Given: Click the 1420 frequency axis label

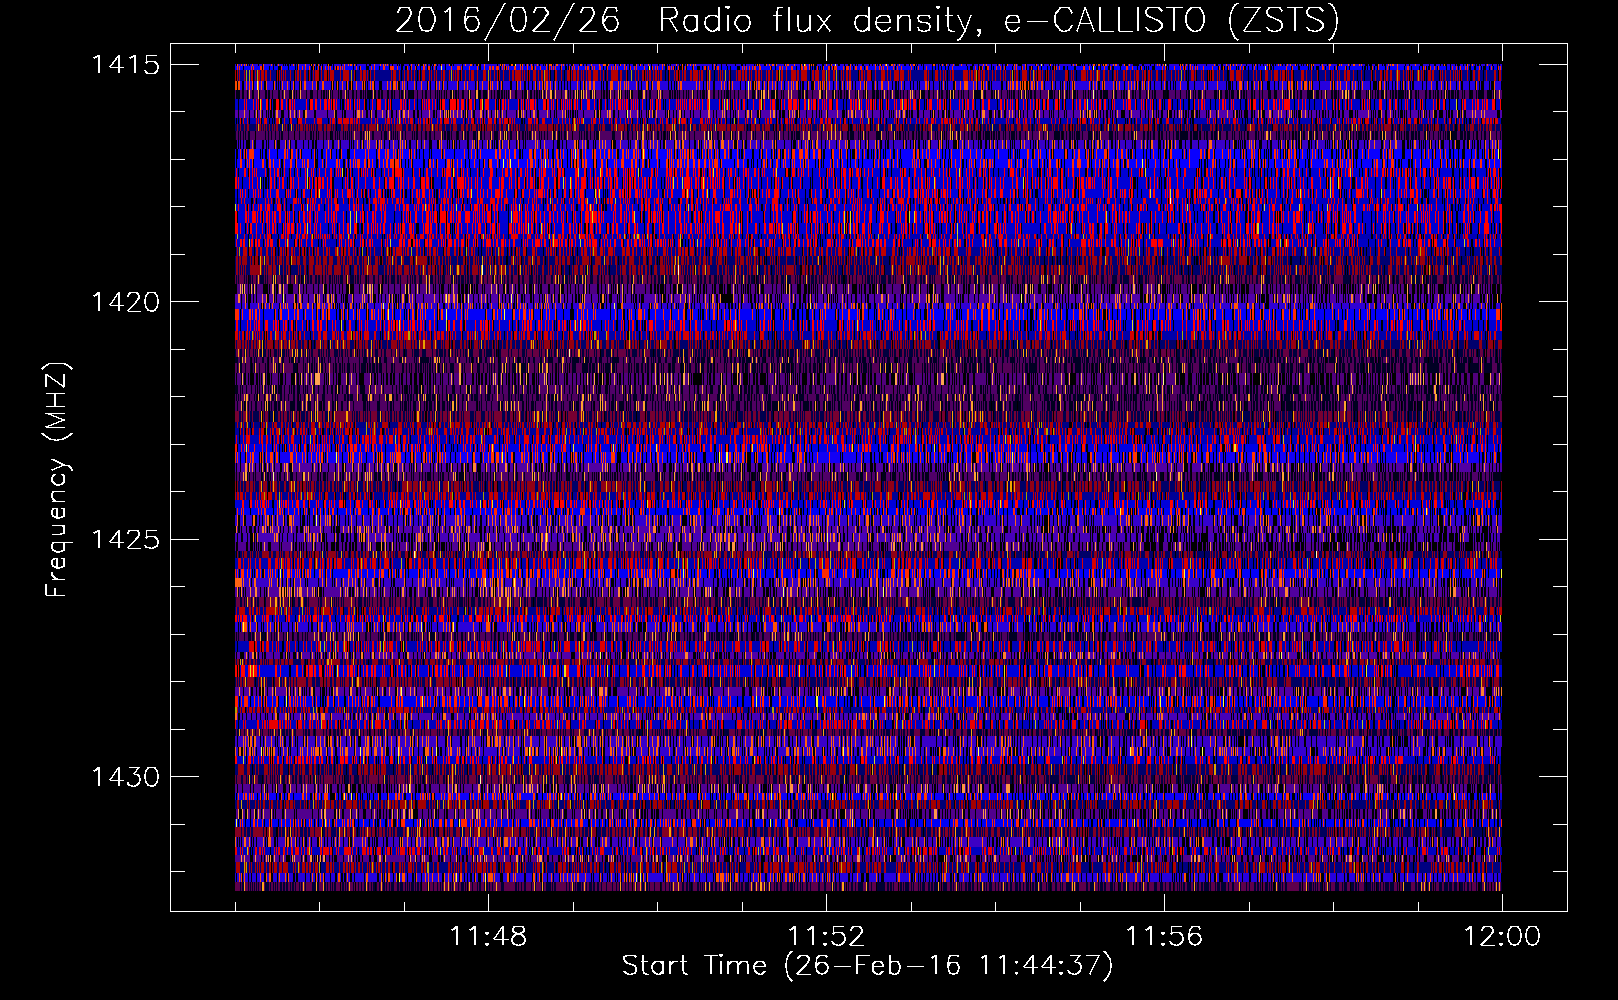Looking at the screenshot, I should [125, 302].
